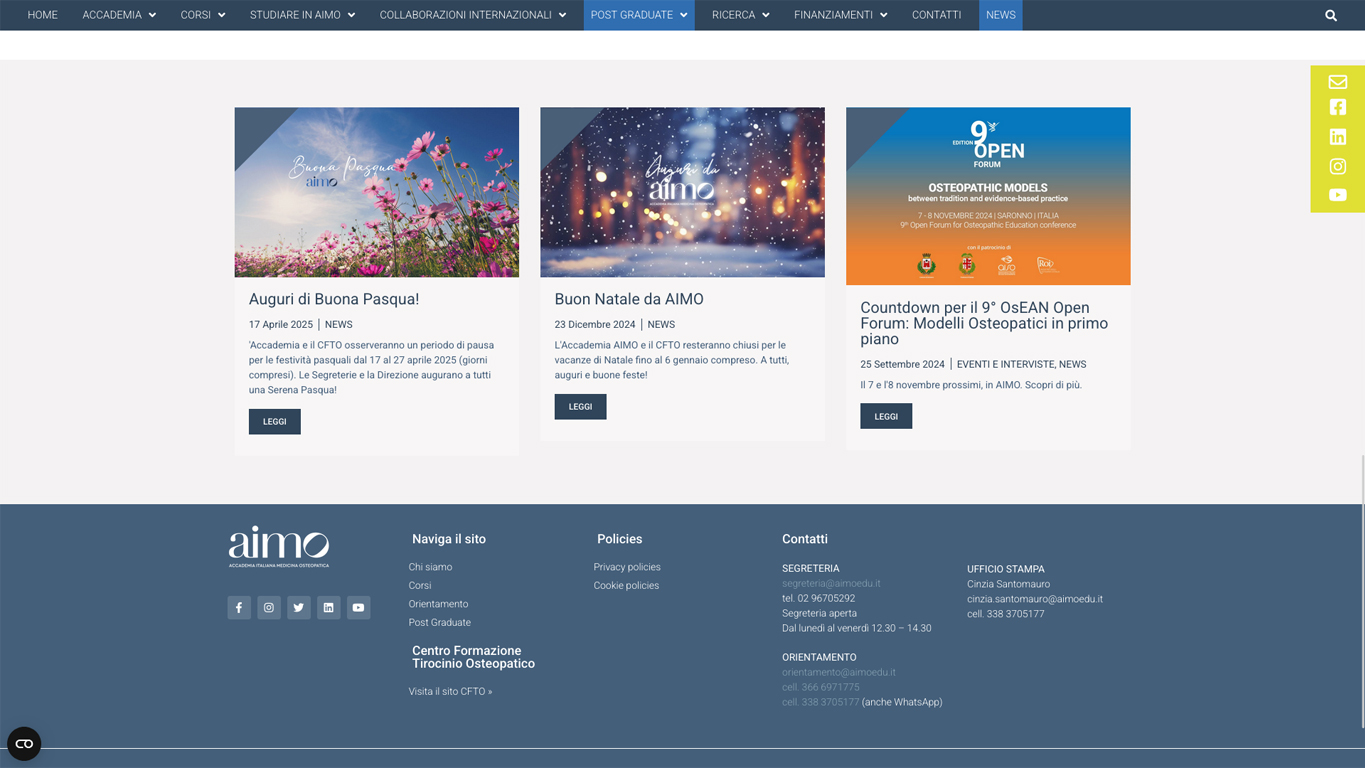Image resolution: width=1366 pixels, height=768 pixels.
Task: Click the footer Twitter icon
Action: click(299, 608)
